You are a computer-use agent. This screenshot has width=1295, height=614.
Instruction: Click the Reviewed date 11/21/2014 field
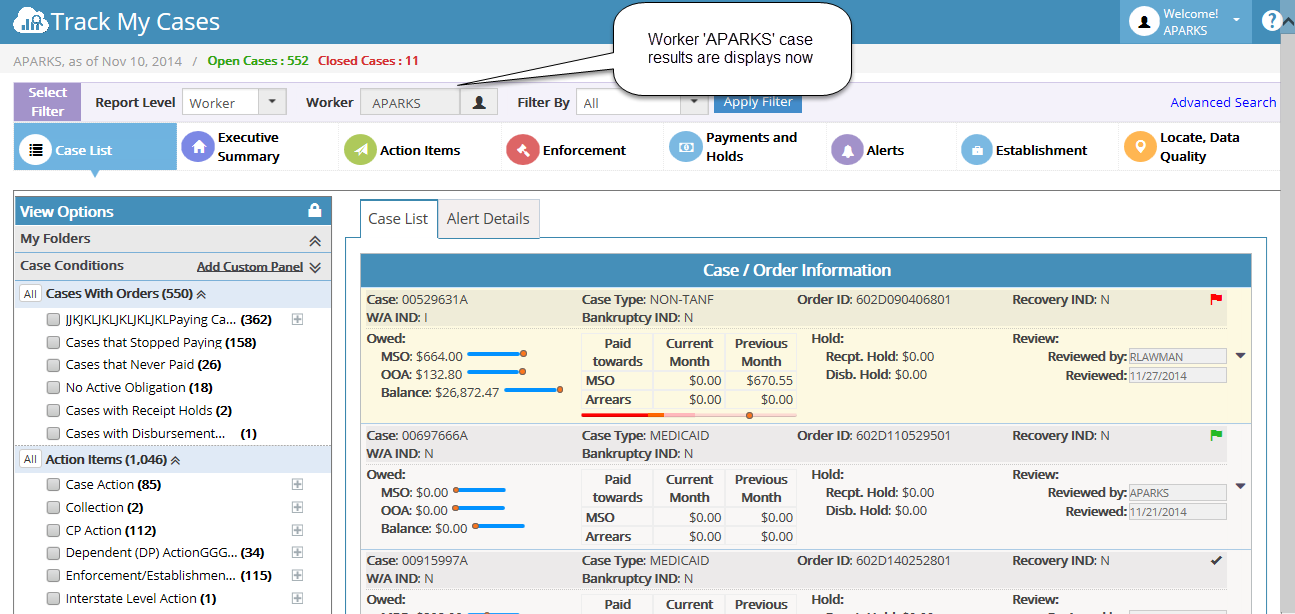coord(1177,512)
